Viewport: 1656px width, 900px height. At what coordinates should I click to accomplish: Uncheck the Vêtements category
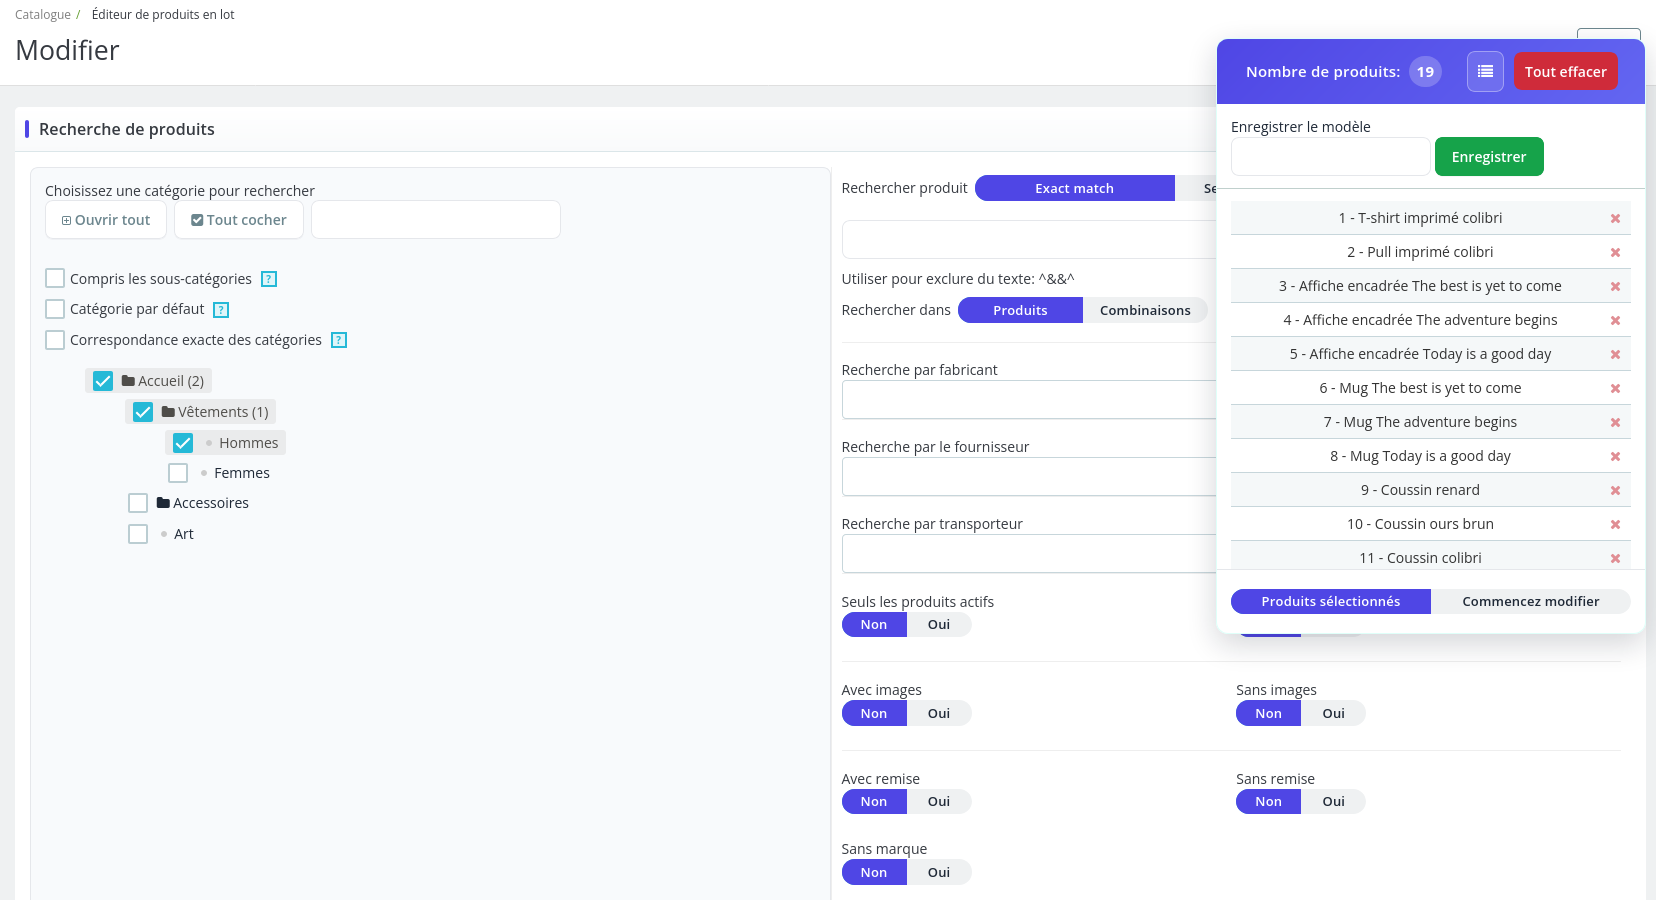(x=143, y=412)
